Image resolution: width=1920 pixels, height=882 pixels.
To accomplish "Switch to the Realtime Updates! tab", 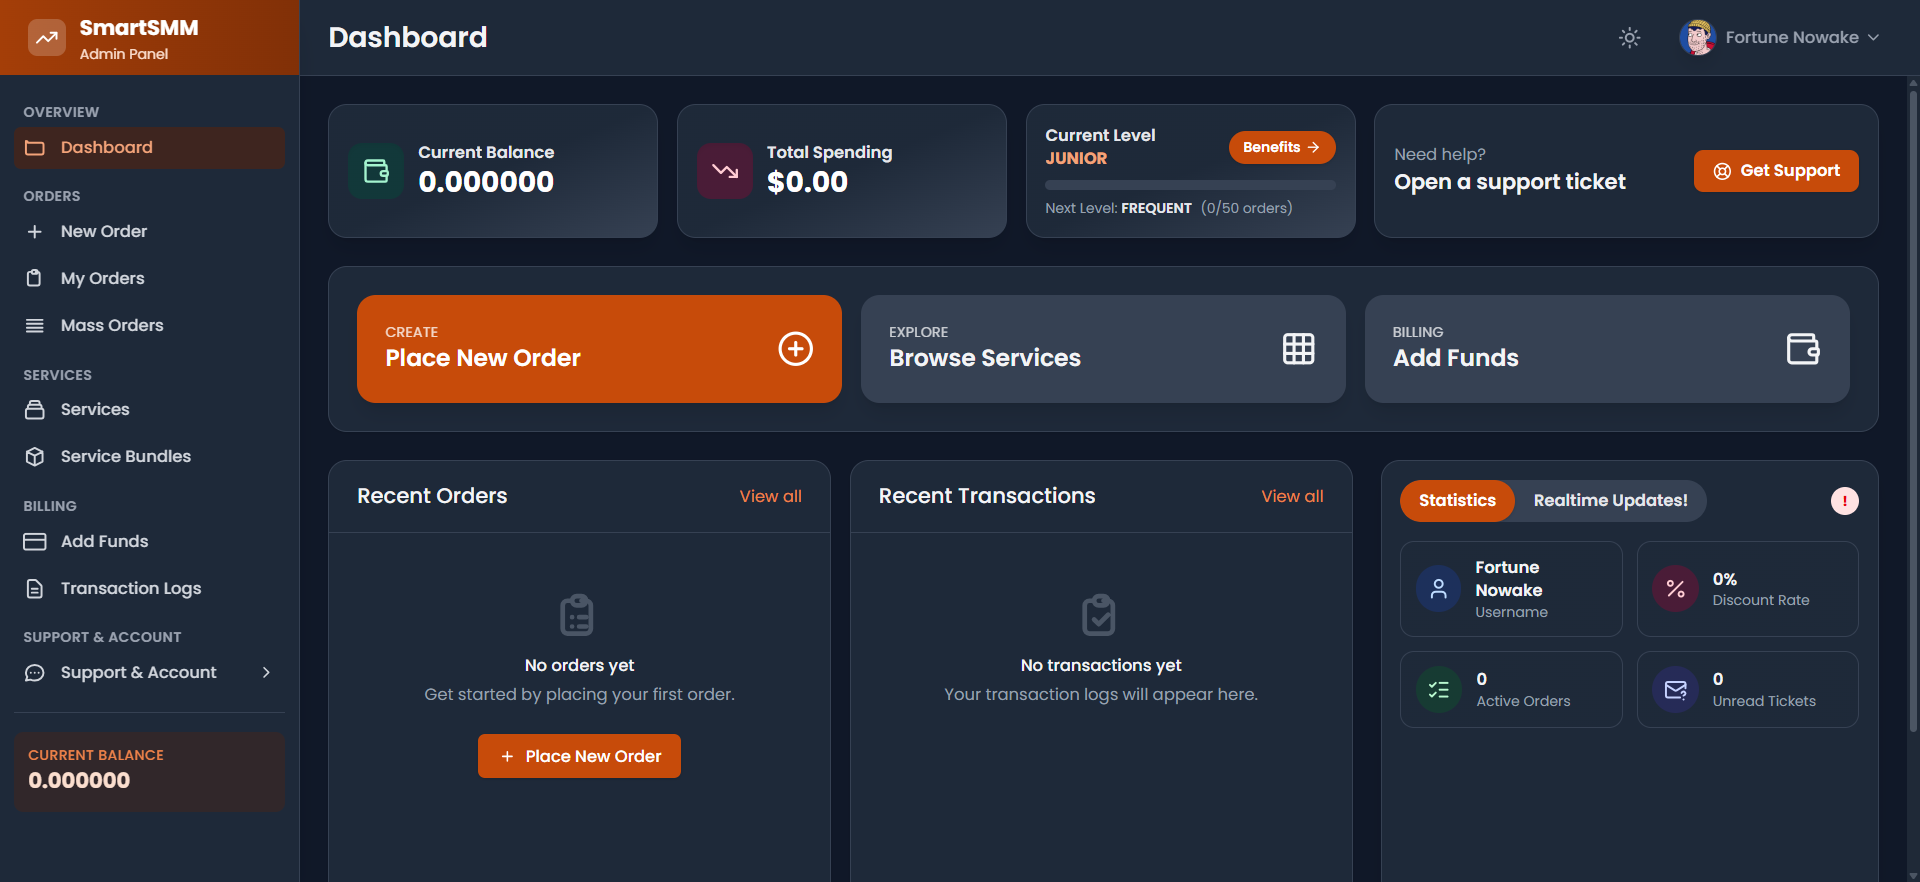I will click(x=1610, y=501).
